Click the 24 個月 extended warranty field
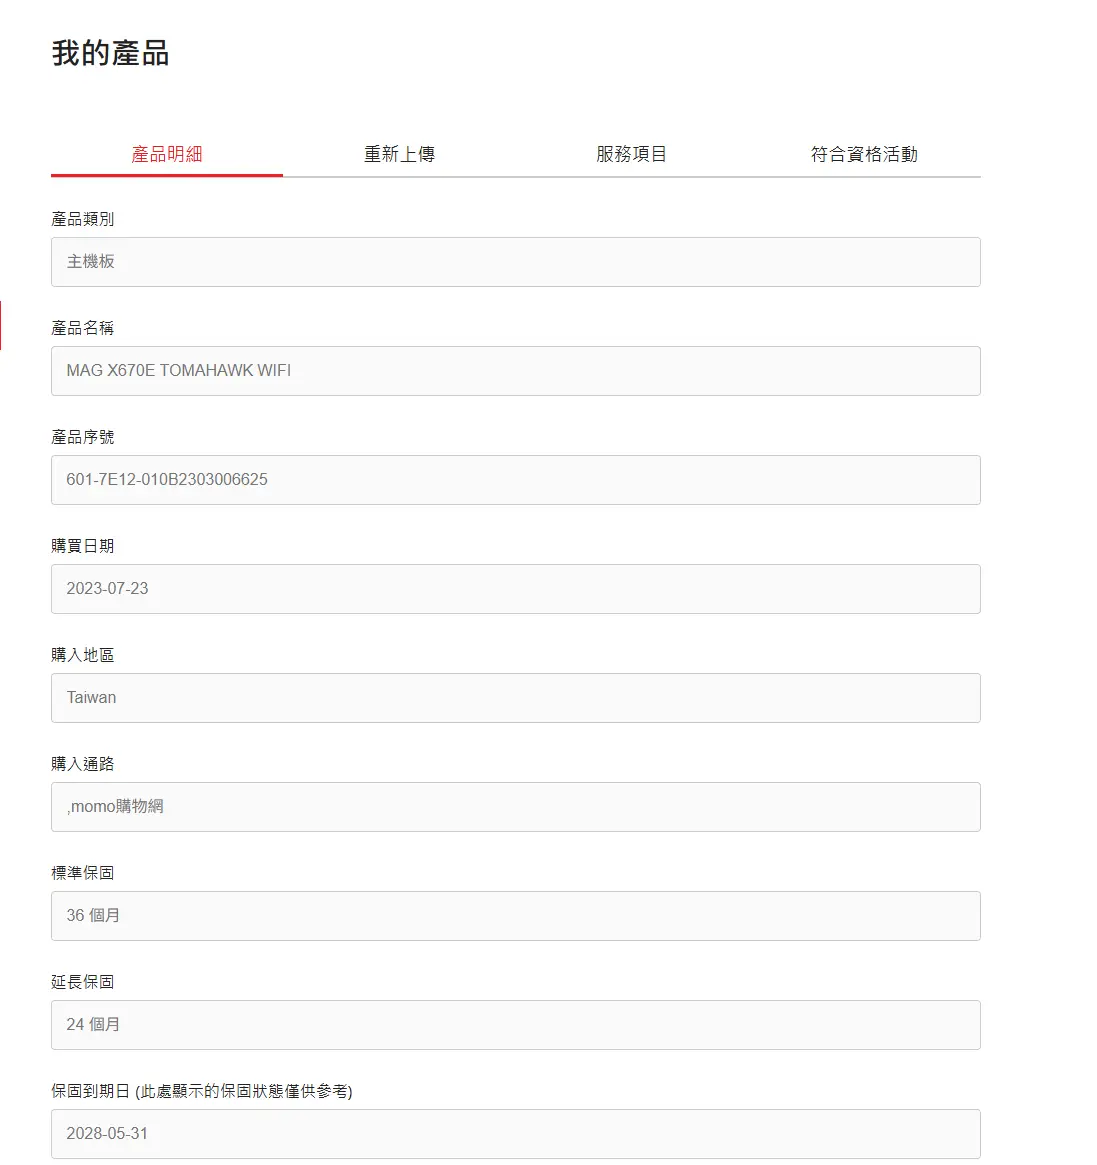This screenshot has height=1165, width=1097. pos(515,1025)
